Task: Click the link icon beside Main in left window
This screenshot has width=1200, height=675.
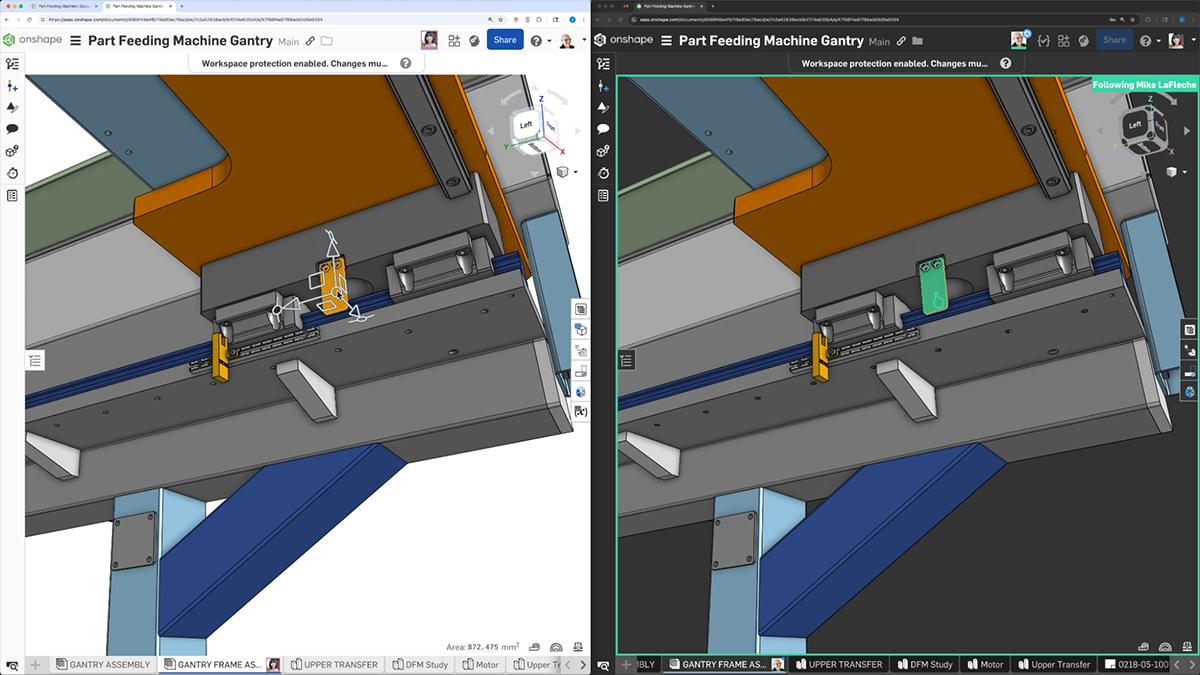Action: tap(310, 41)
